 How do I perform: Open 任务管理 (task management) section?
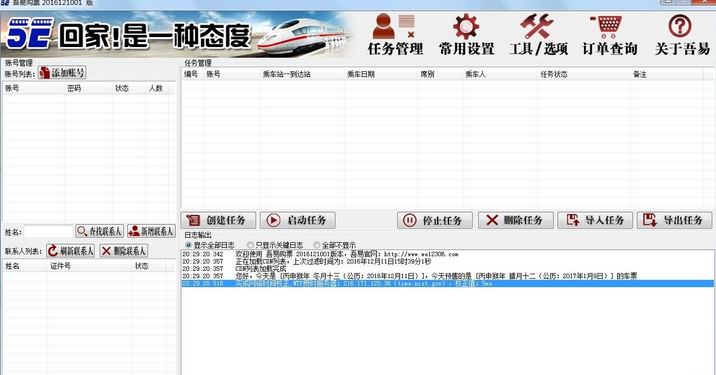tap(395, 35)
